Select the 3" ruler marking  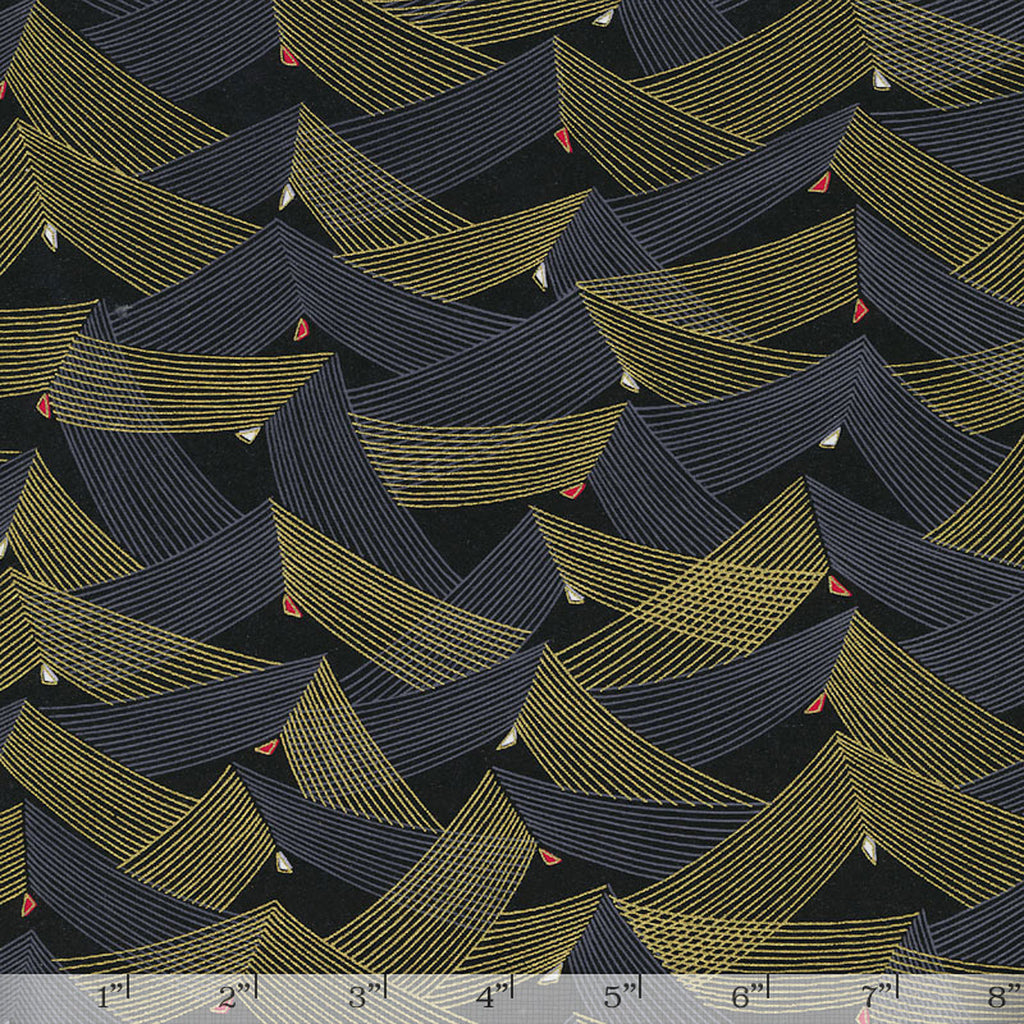click(362, 996)
